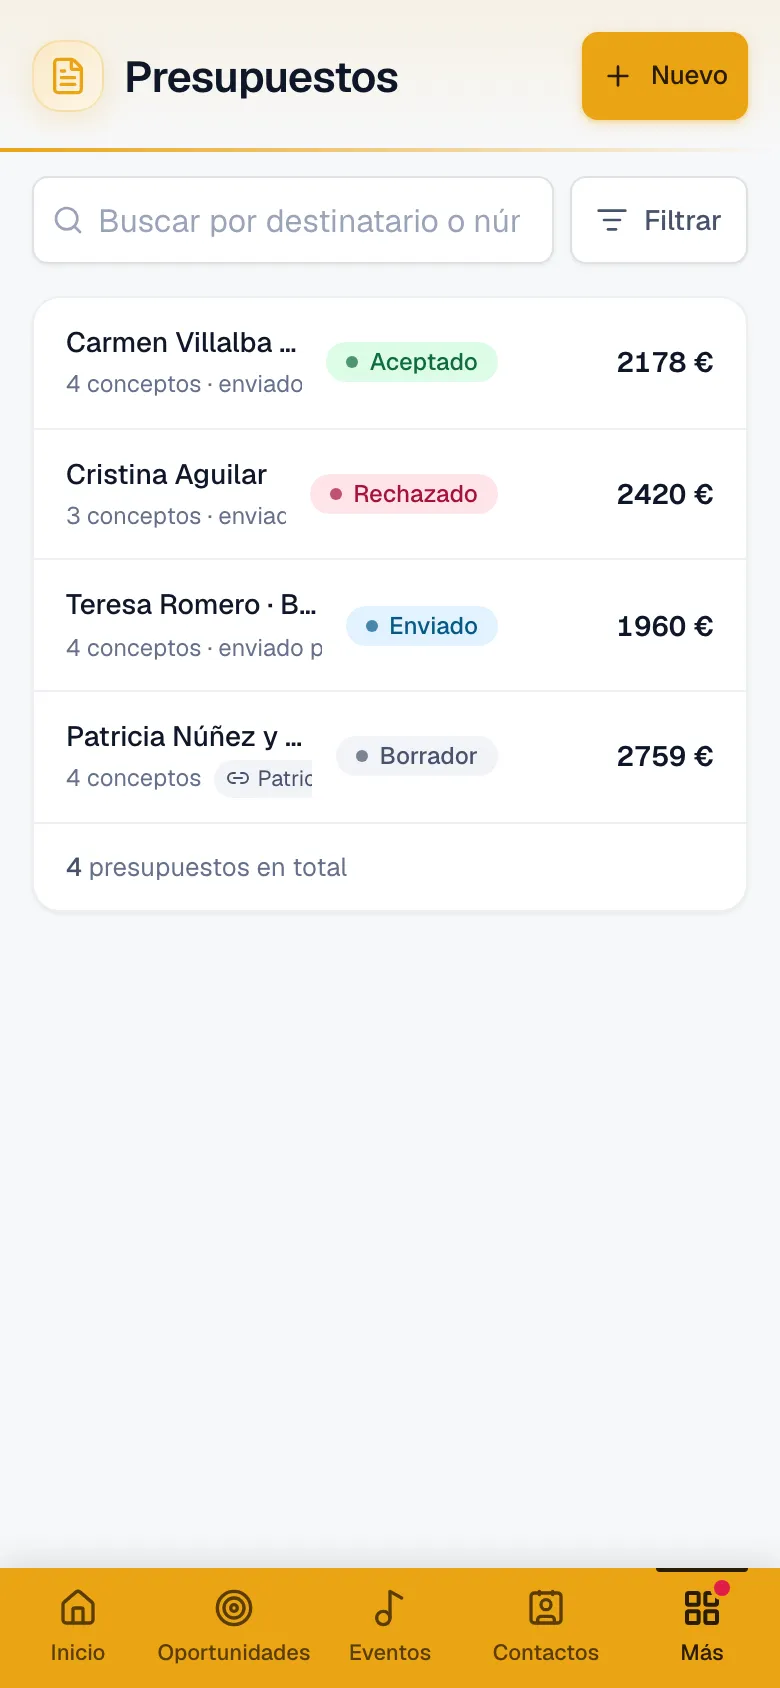Open Oportunidades target icon
Screen dimensions: 780x1688
[234, 1608]
